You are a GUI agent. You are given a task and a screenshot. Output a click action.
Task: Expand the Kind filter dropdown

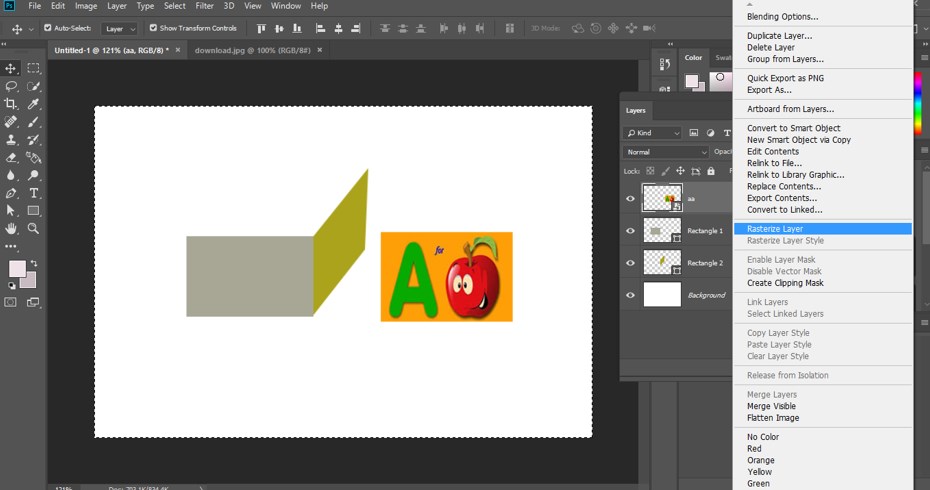click(x=653, y=133)
